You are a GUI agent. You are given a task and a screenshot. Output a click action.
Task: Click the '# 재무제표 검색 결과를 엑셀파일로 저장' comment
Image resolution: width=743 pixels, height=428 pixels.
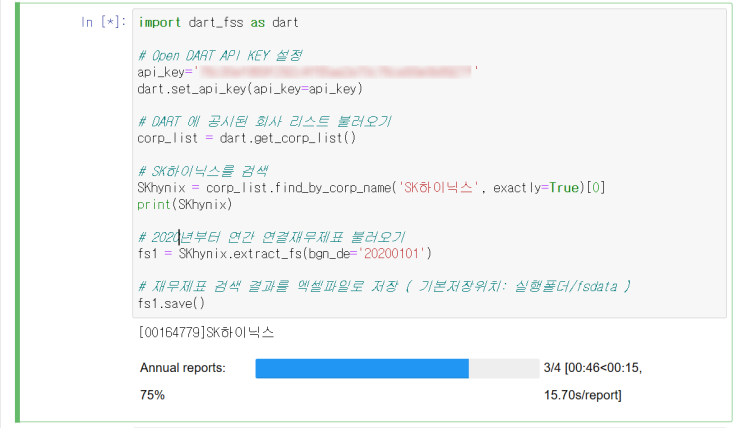click(x=384, y=287)
